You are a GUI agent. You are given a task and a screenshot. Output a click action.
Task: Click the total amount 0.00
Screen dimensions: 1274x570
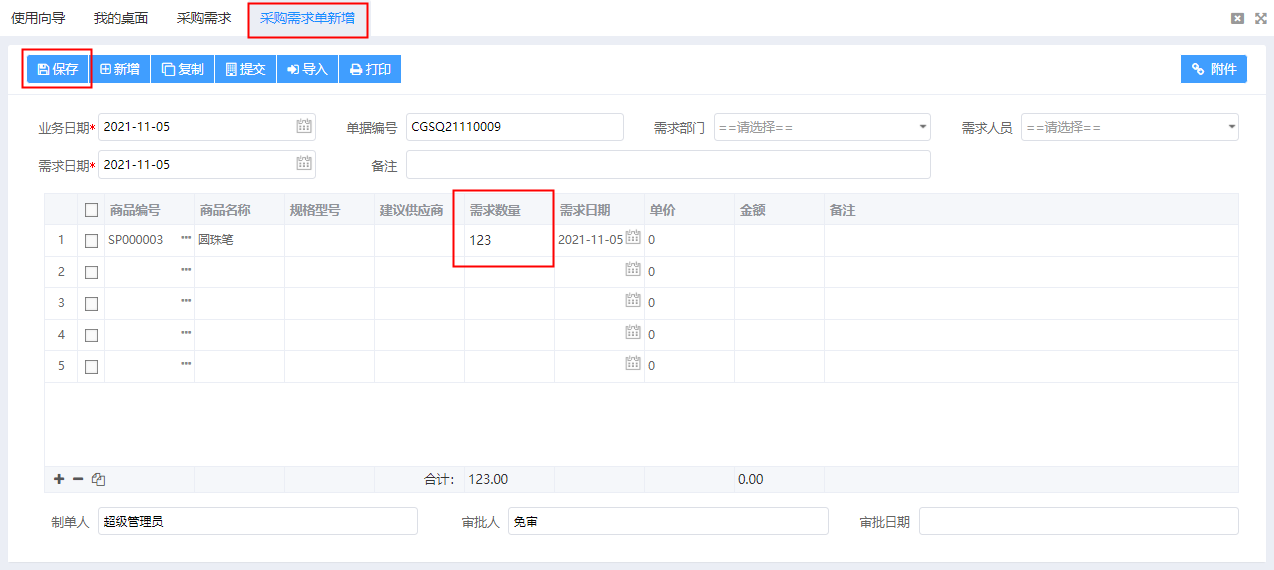tap(751, 479)
